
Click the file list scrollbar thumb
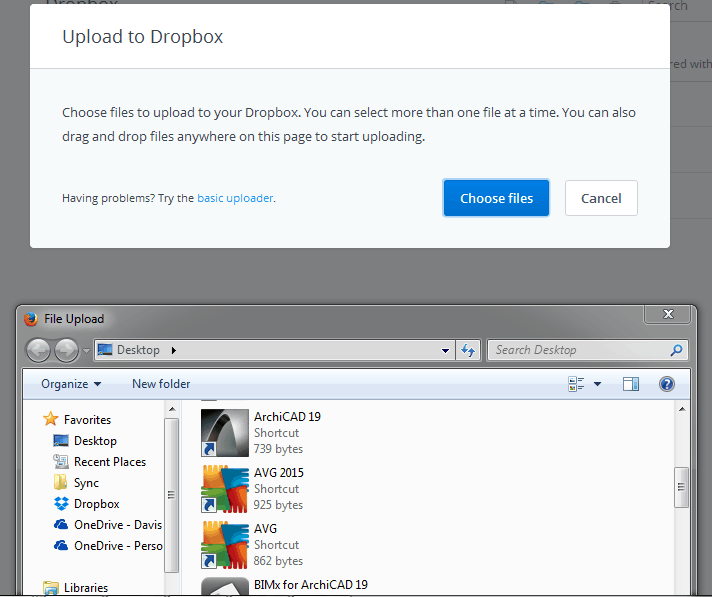[x=681, y=487]
